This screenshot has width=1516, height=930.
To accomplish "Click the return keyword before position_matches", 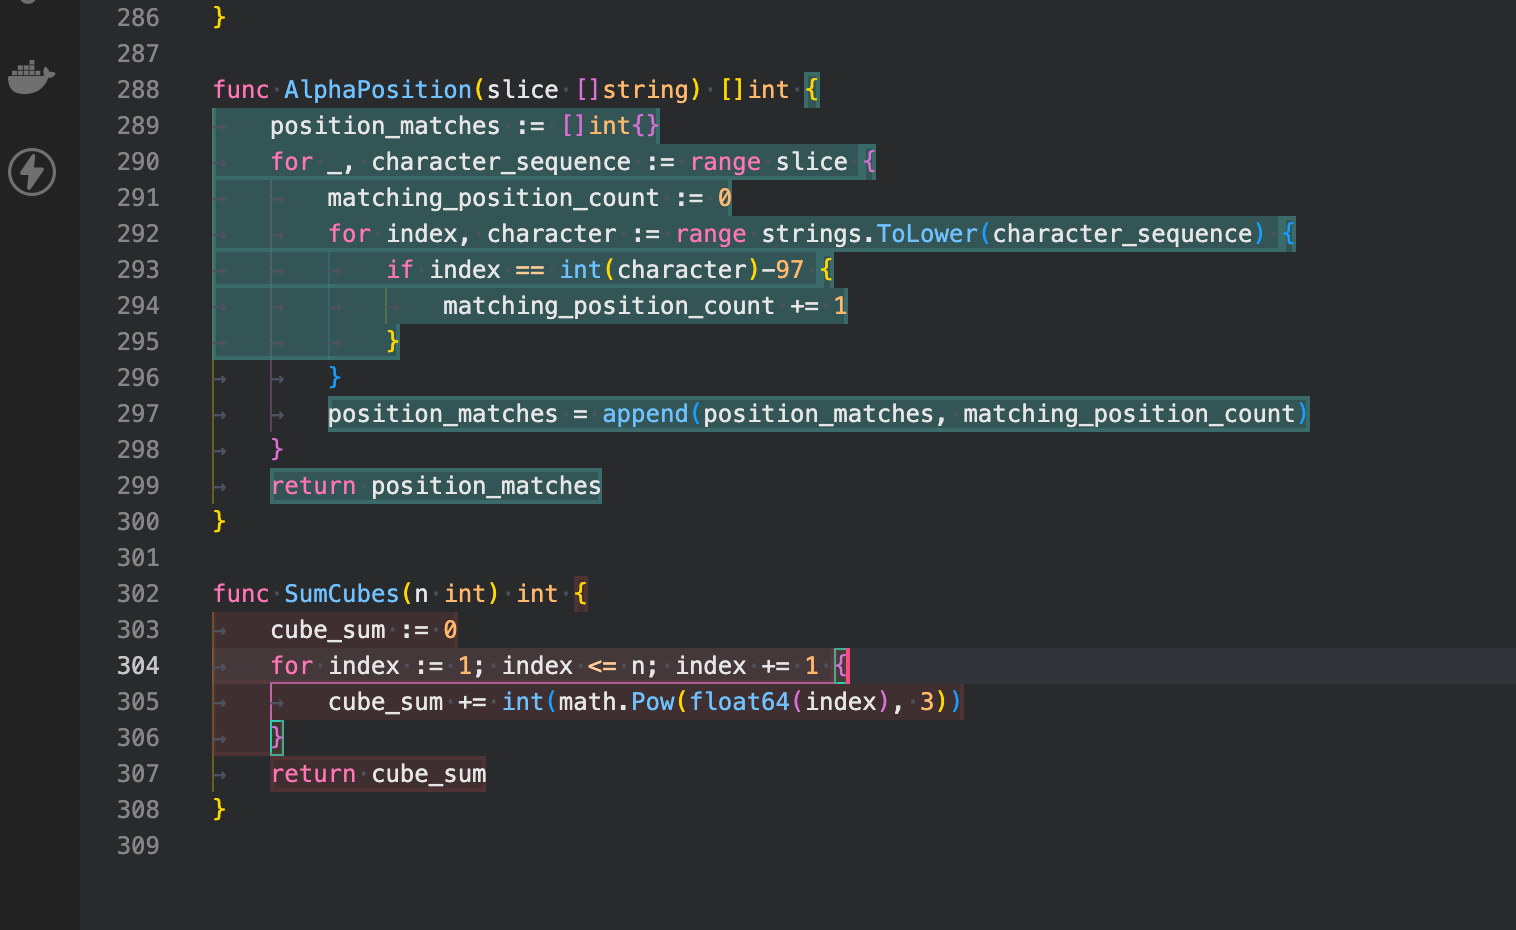I will coord(313,486).
